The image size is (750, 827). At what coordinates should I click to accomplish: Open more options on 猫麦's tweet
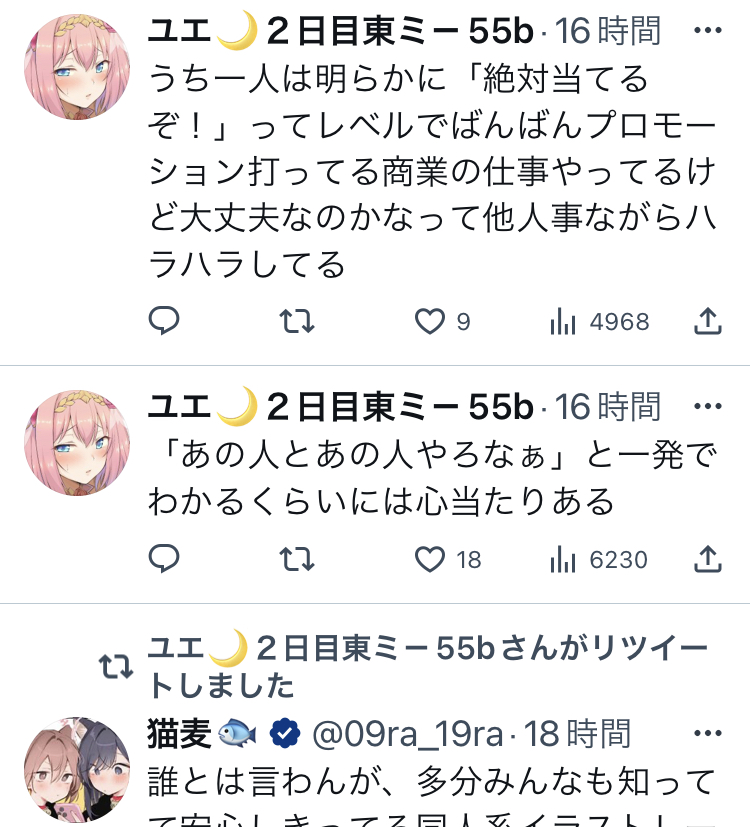pos(707,733)
